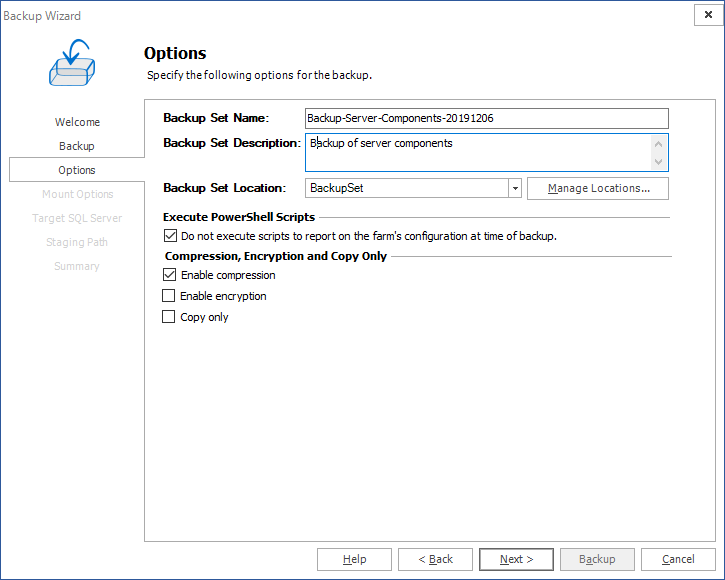Click the backup wizard logo icon
This screenshot has width=725, height=580.
point(70,63)
